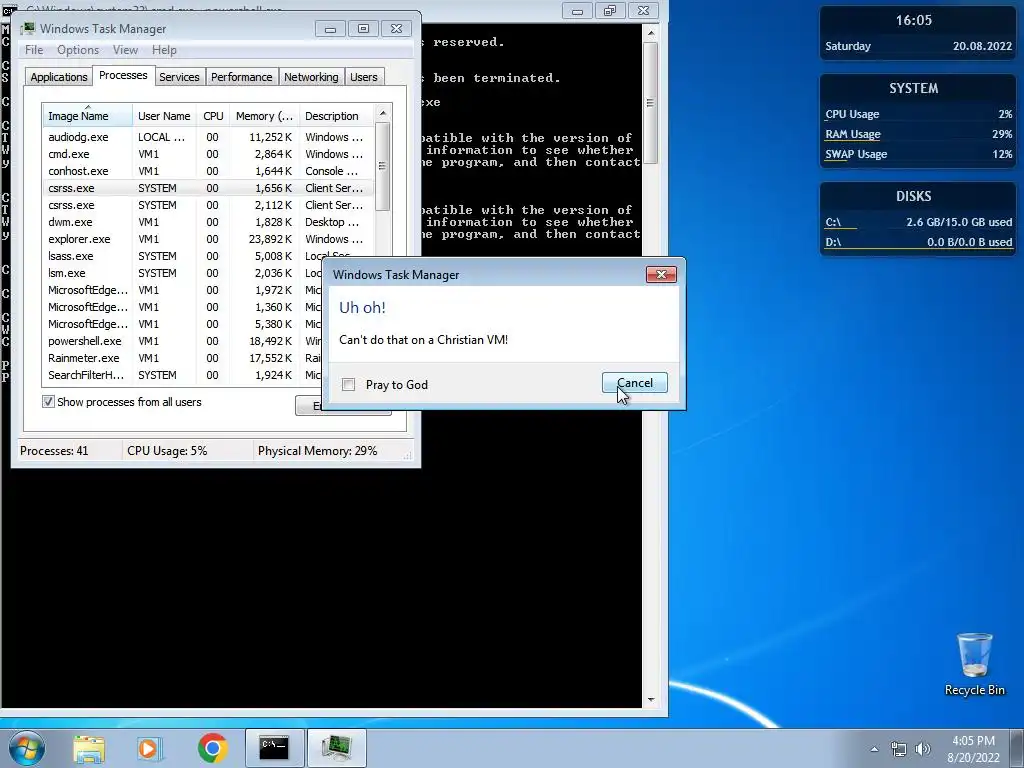Screen dimensions: 1024x768
Task: Launch Windows Media Player taskbar icon
Action: pyautogui.click(x=150, y=748)
